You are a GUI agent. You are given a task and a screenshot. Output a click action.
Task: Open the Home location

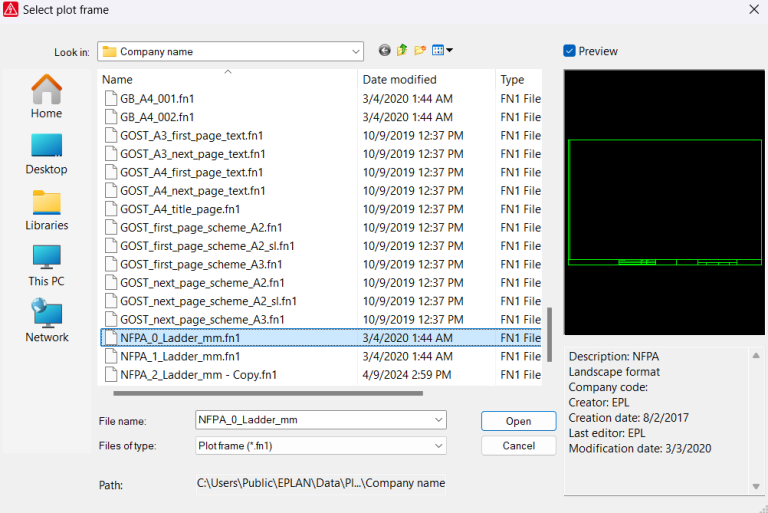[x=47, y=97]
